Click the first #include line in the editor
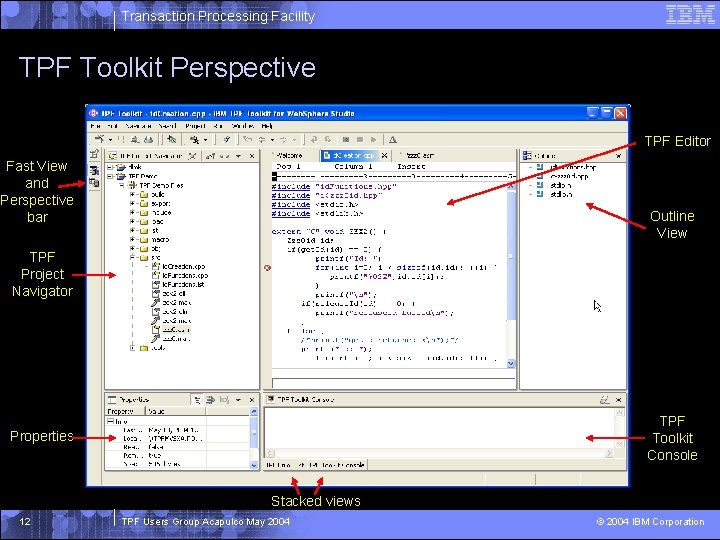720x540 pixels. tap(334, 186)
